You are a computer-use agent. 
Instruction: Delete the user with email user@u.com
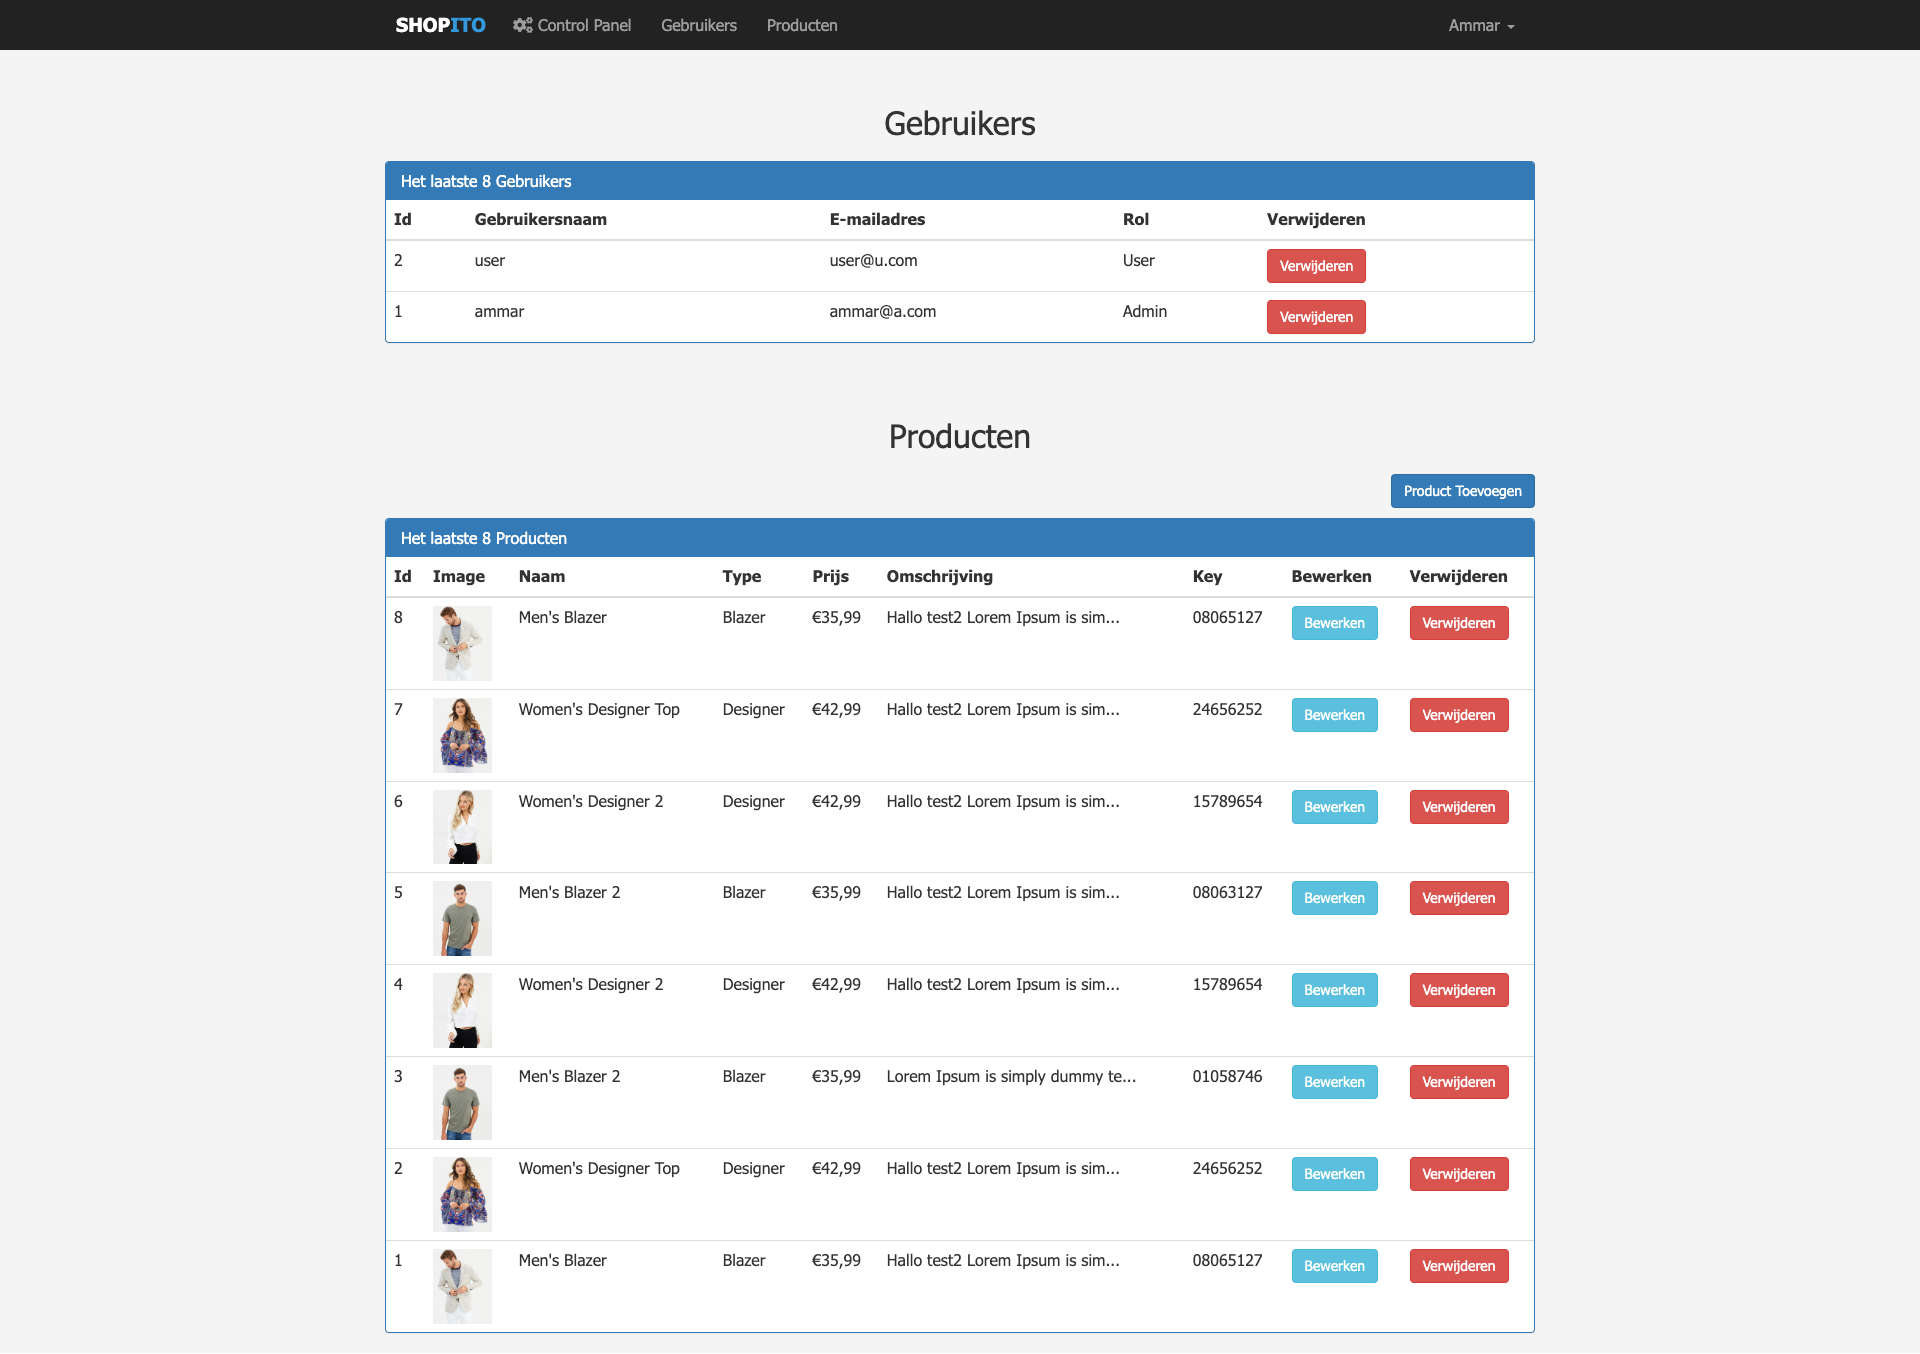tap(1315, 266)
